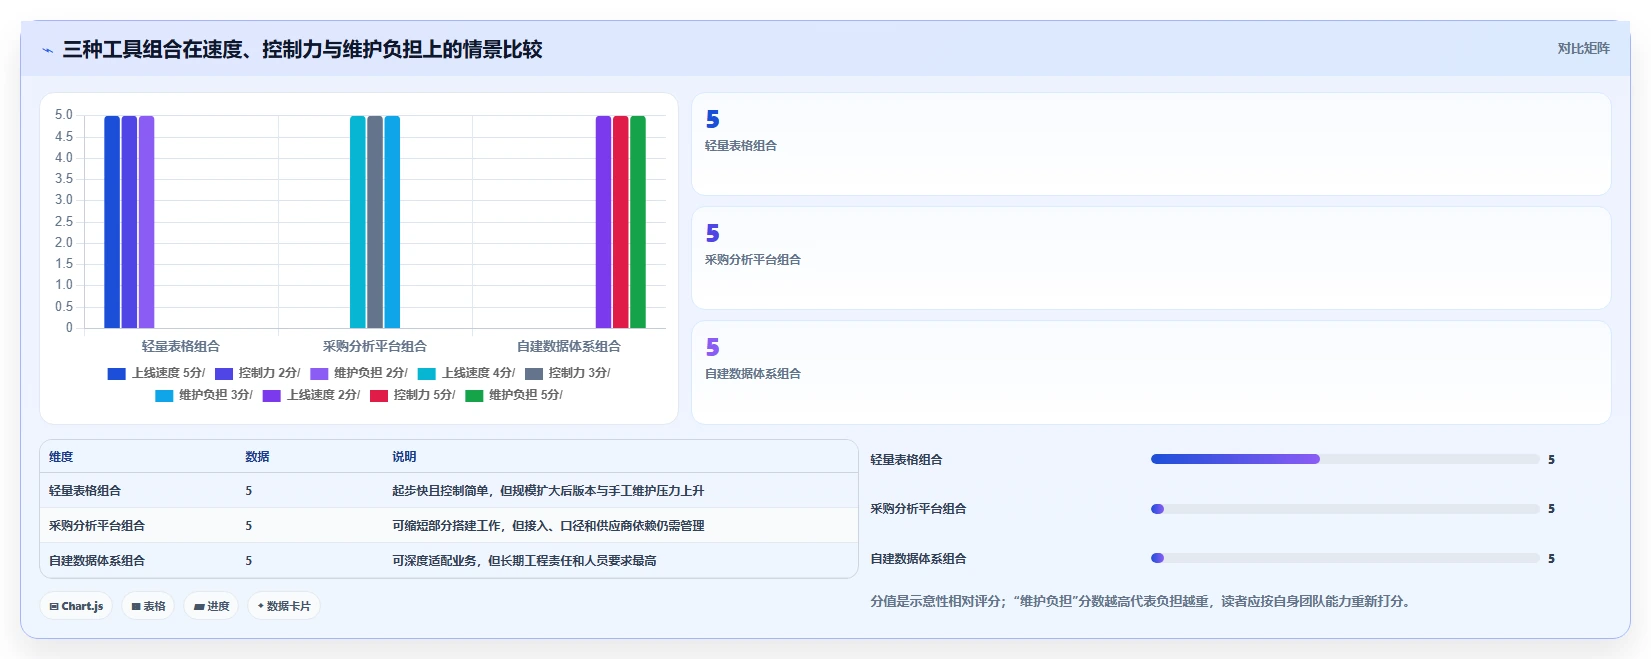Screen dimensions: 1651x659
Task: Click the dark blue first bar of 轻量表格组合
Action: click(x=112, y=222)
